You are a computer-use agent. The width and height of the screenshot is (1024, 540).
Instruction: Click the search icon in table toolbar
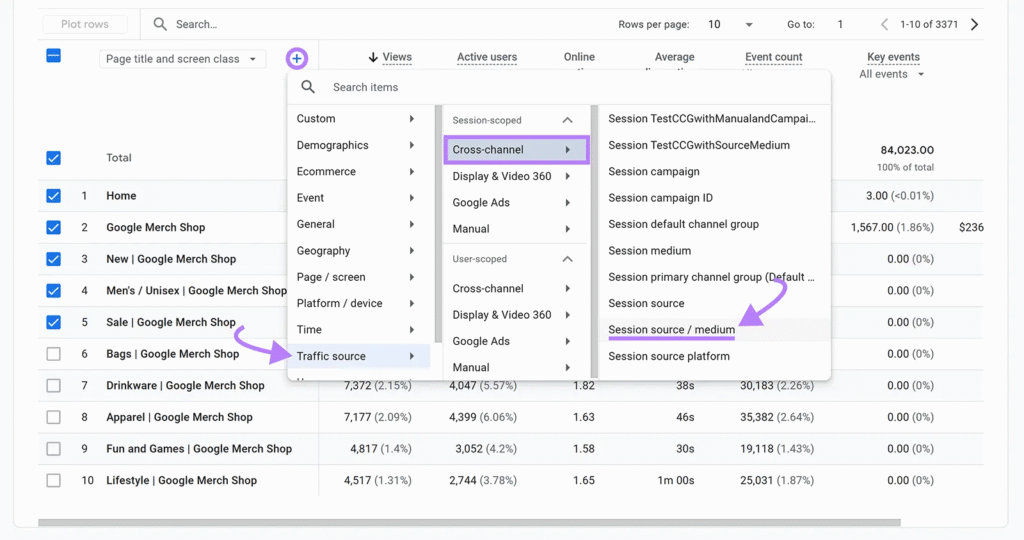160,24
